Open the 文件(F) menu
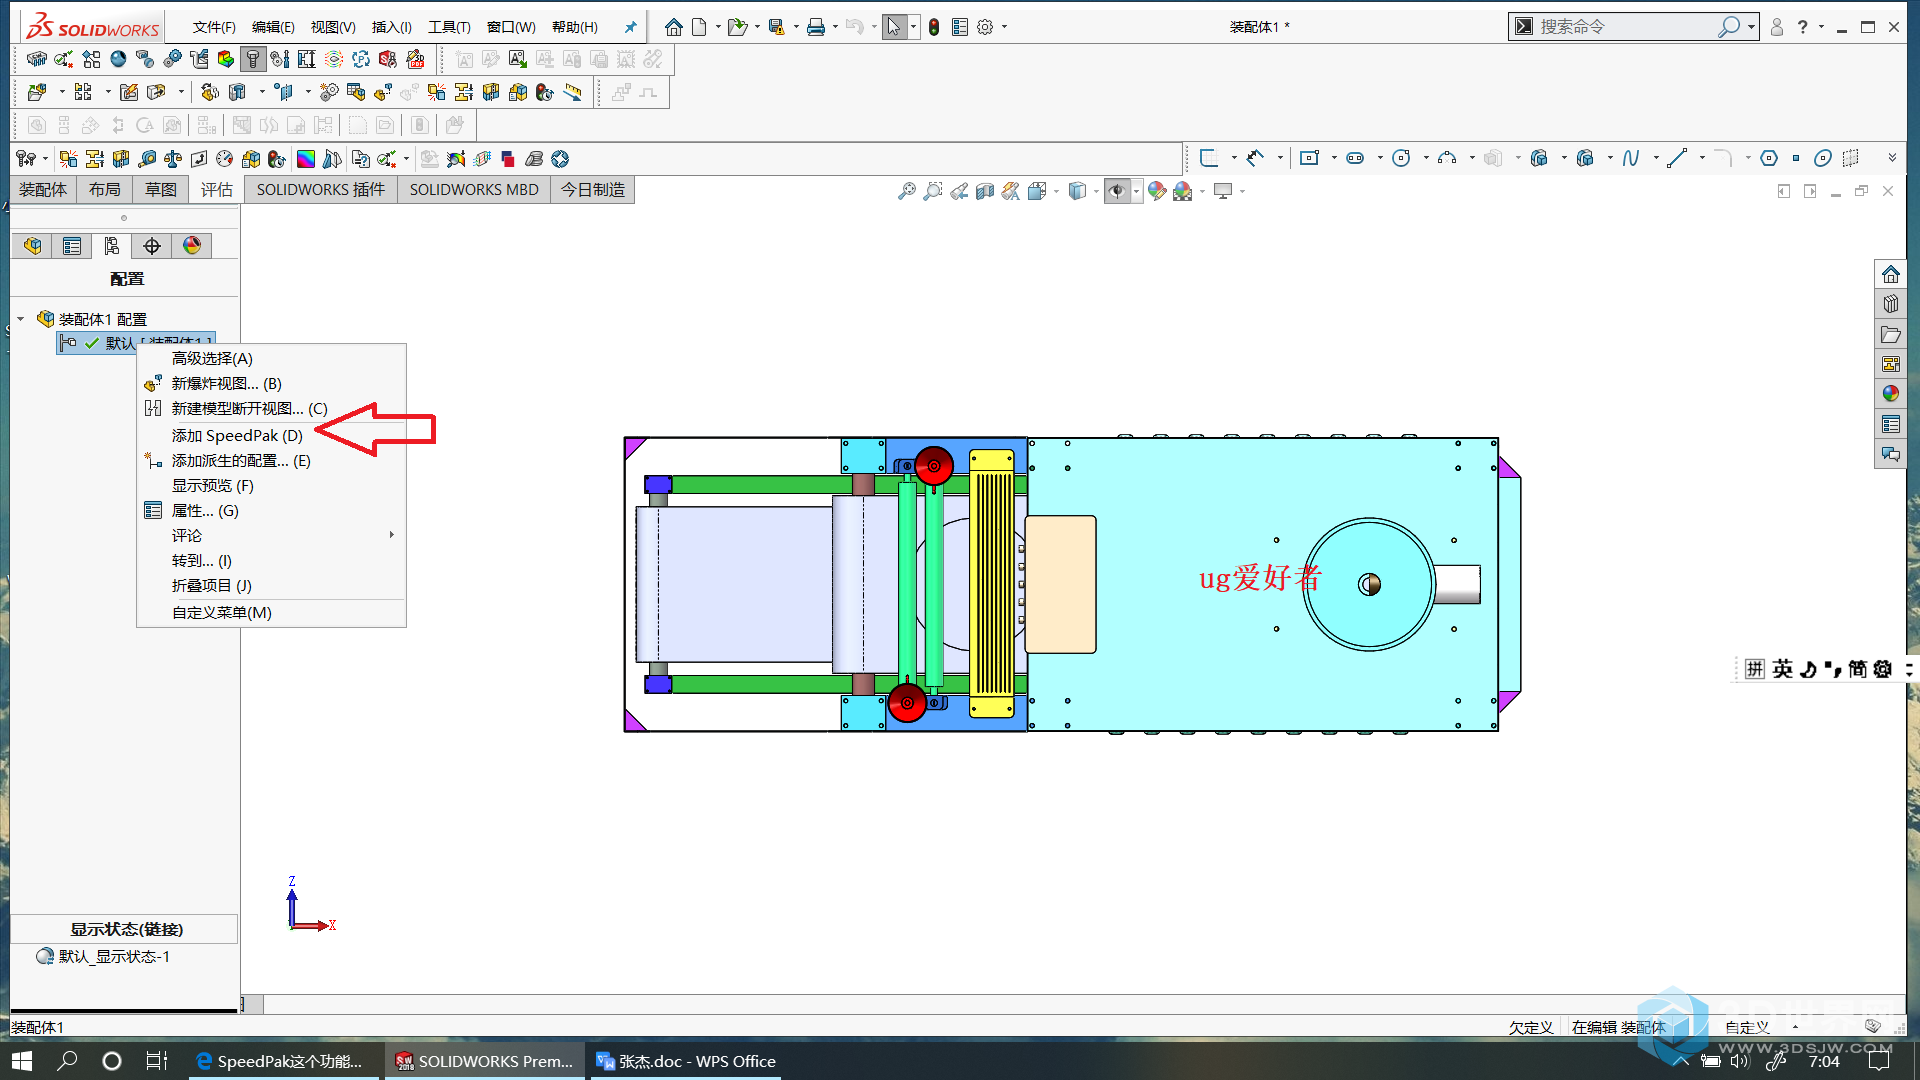Screen dimensions: 1920x1080 click(214, 27)
